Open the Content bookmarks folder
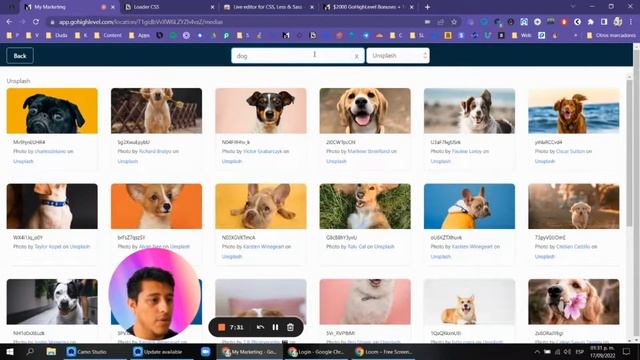 (x=108, y=36)
